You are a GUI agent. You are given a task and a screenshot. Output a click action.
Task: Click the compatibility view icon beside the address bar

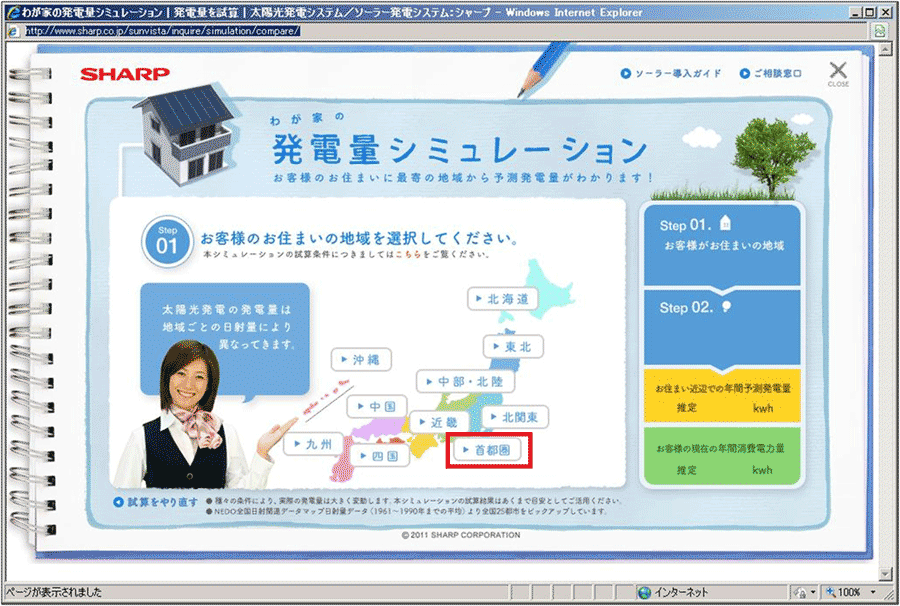pos(877,31)
